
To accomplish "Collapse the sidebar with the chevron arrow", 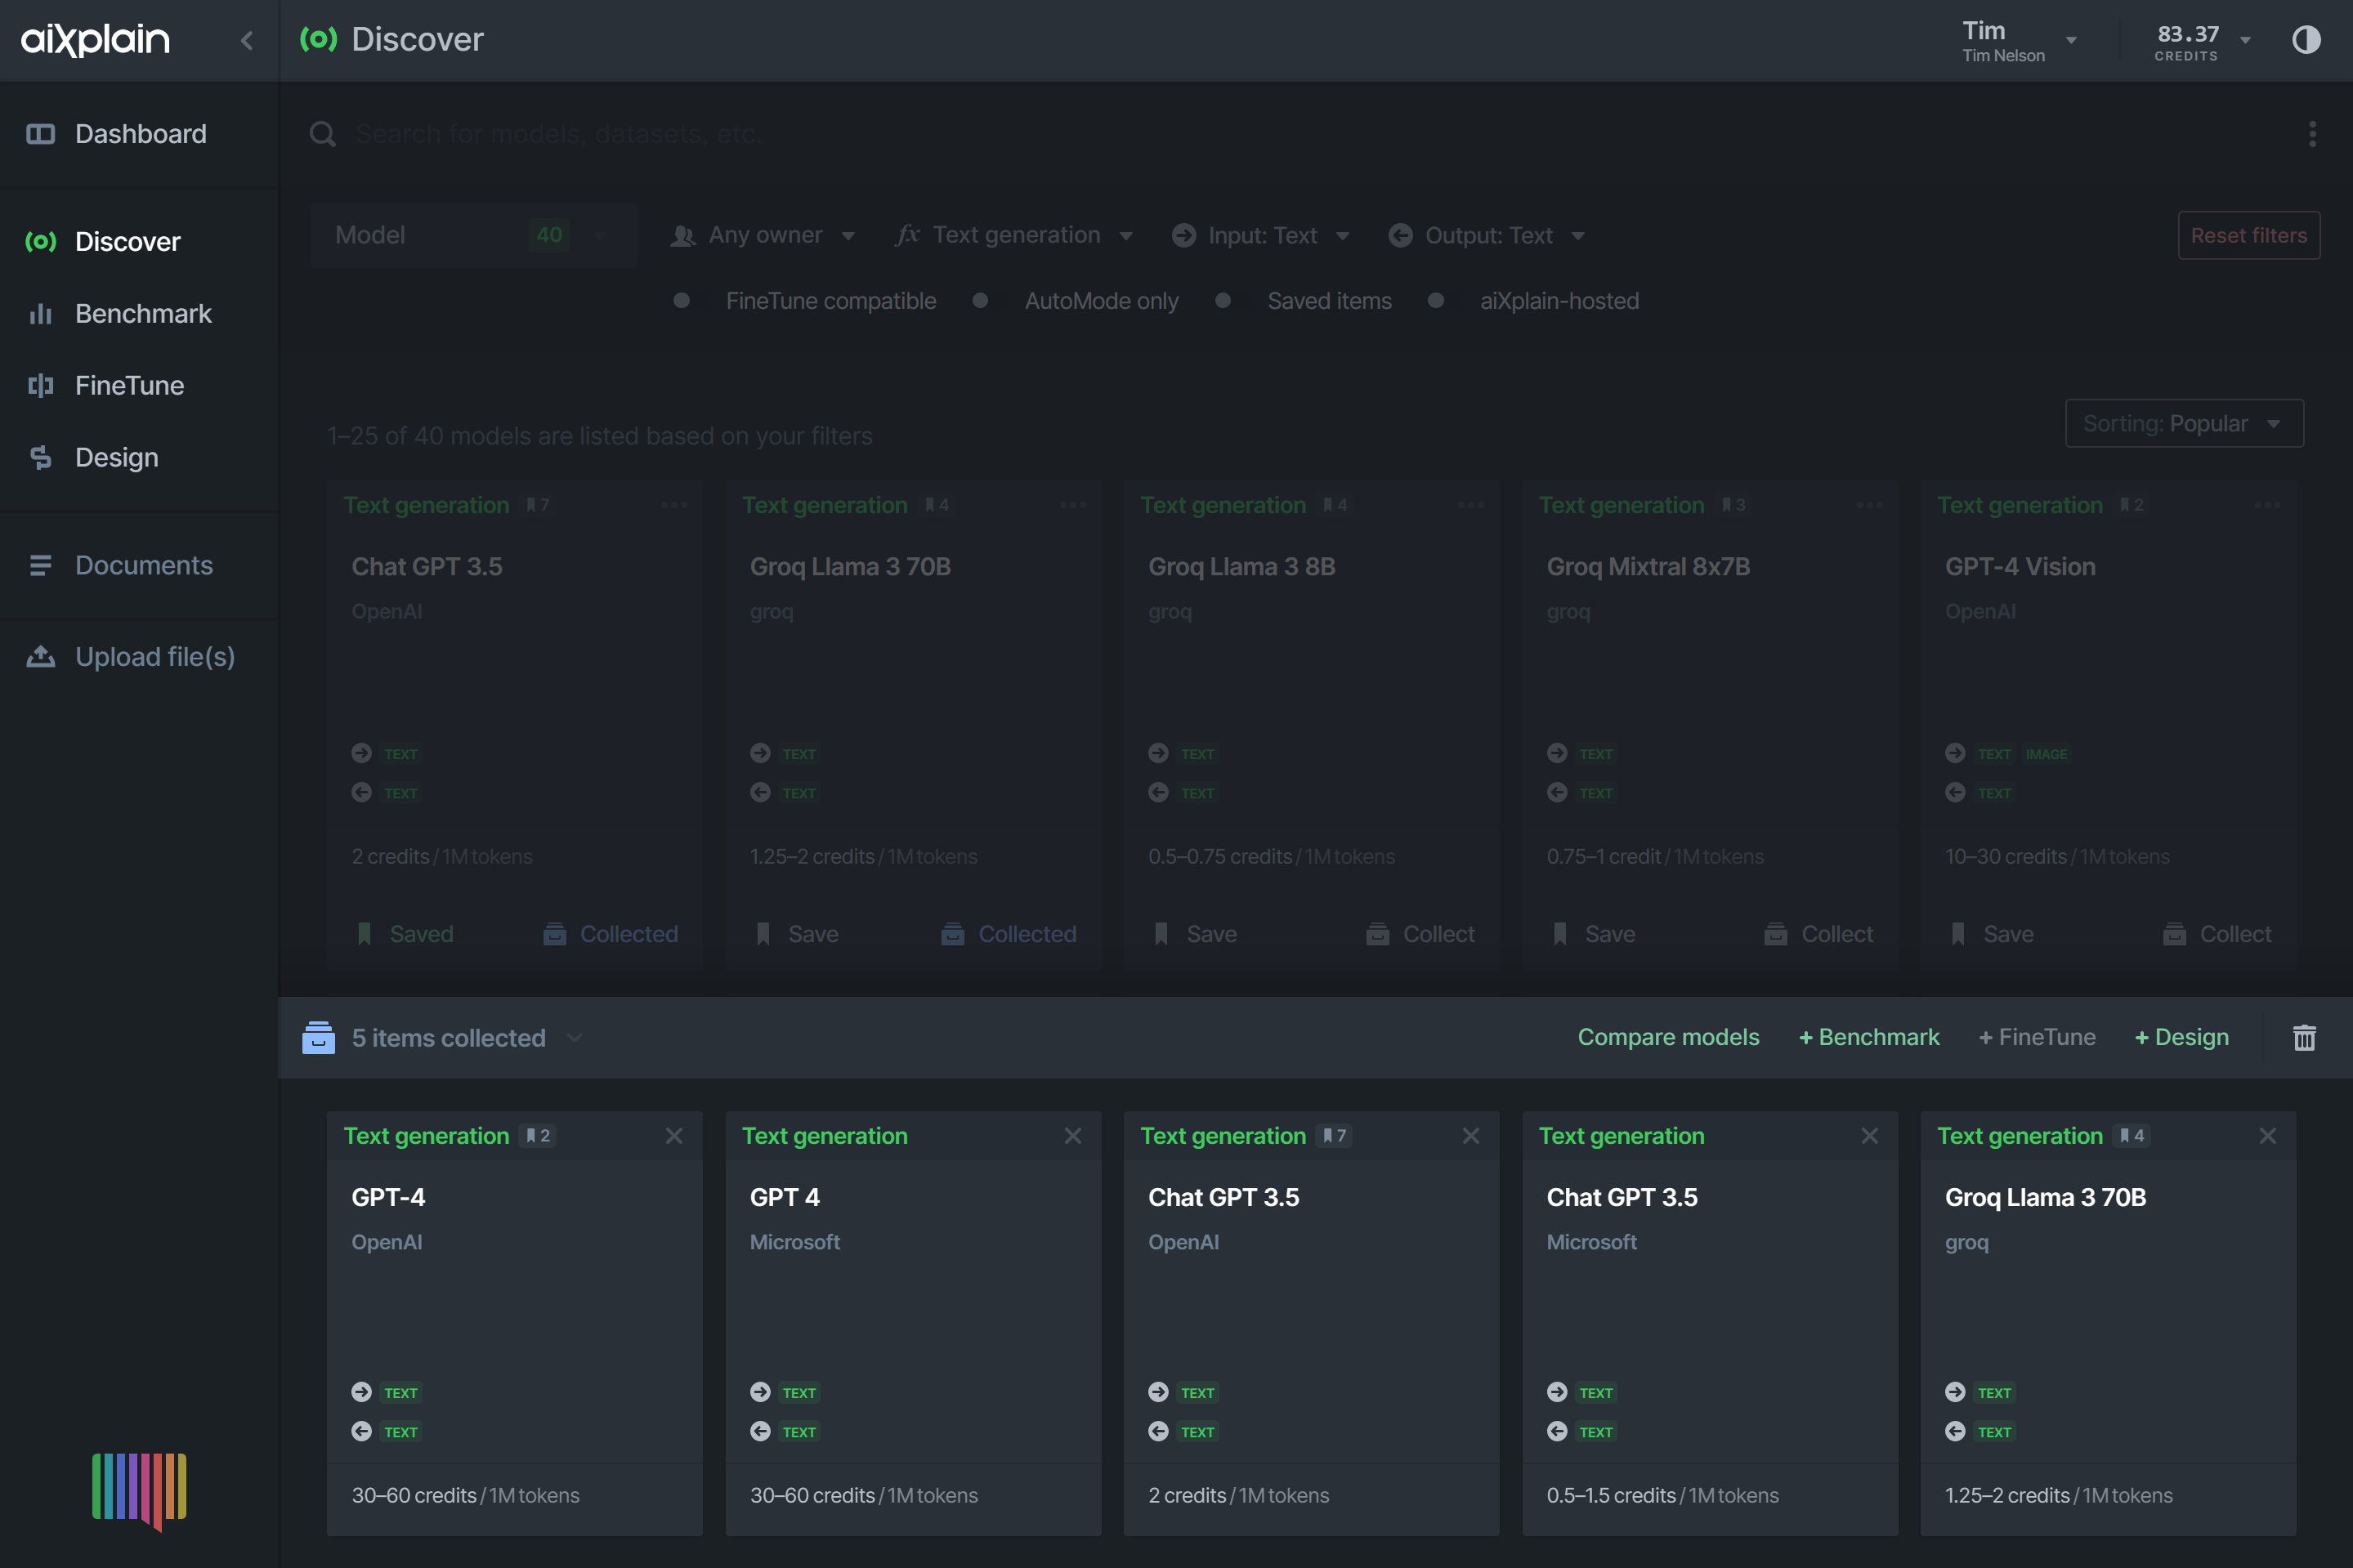I will point(247,40).
